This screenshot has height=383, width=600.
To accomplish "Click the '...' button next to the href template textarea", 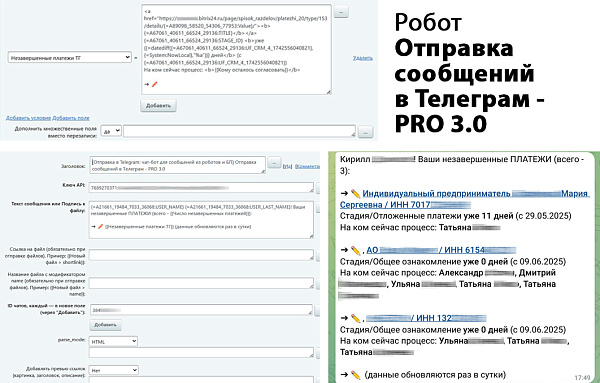I will click(x=341, y=12).
